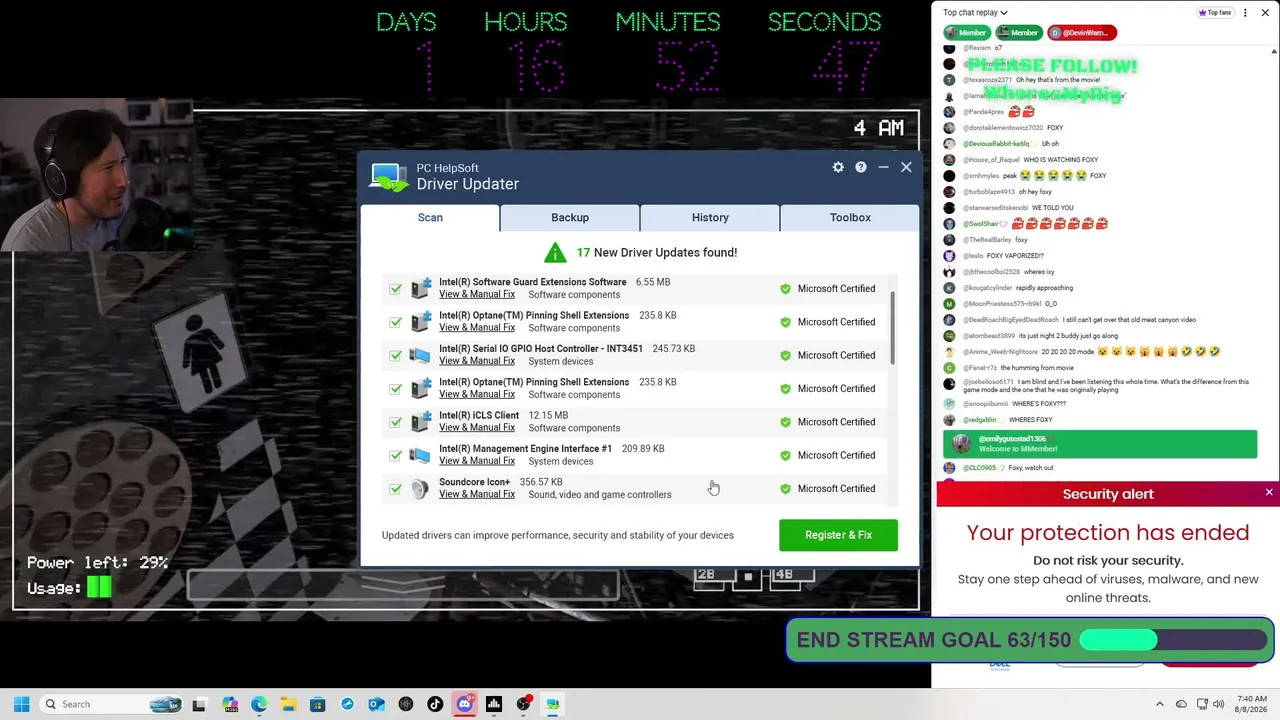Viewport: 1280px width, 720px height.
Task: Uncheck Serial IO GPIO Host Controller driver
Action: click(x=396, y=355)
